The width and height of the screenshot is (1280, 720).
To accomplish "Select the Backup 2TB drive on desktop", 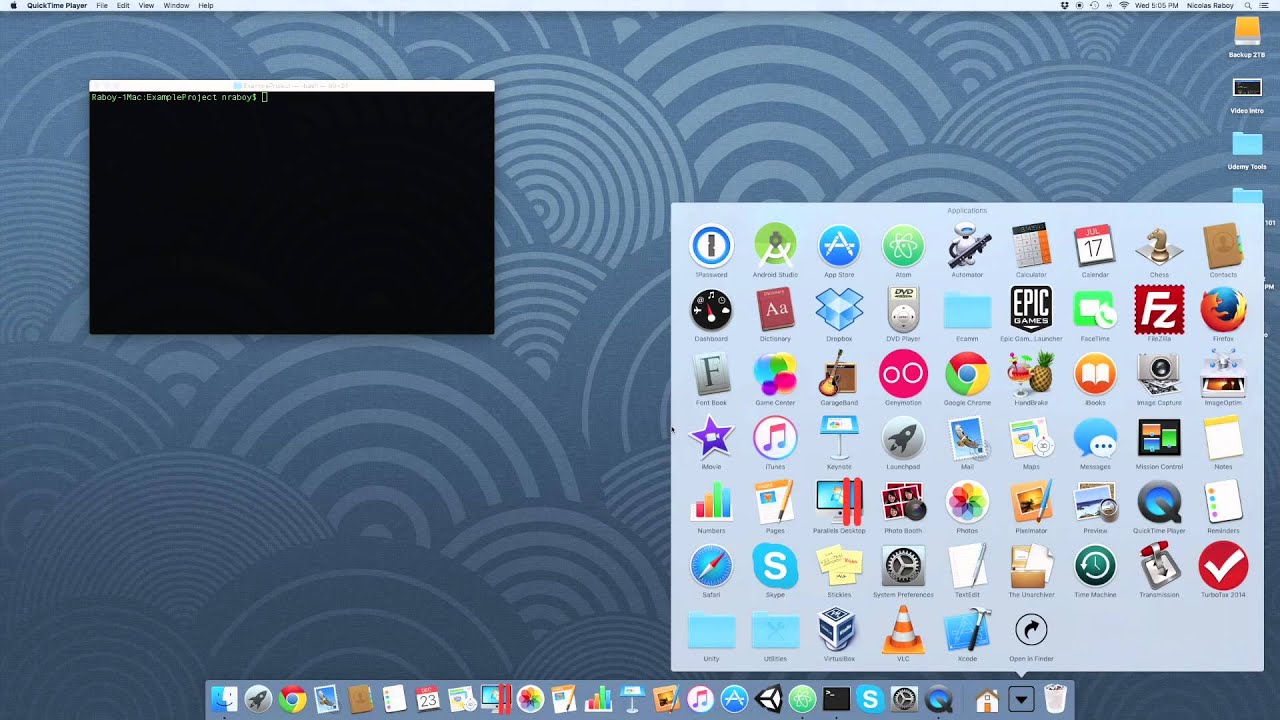I will coord(1247,37).
